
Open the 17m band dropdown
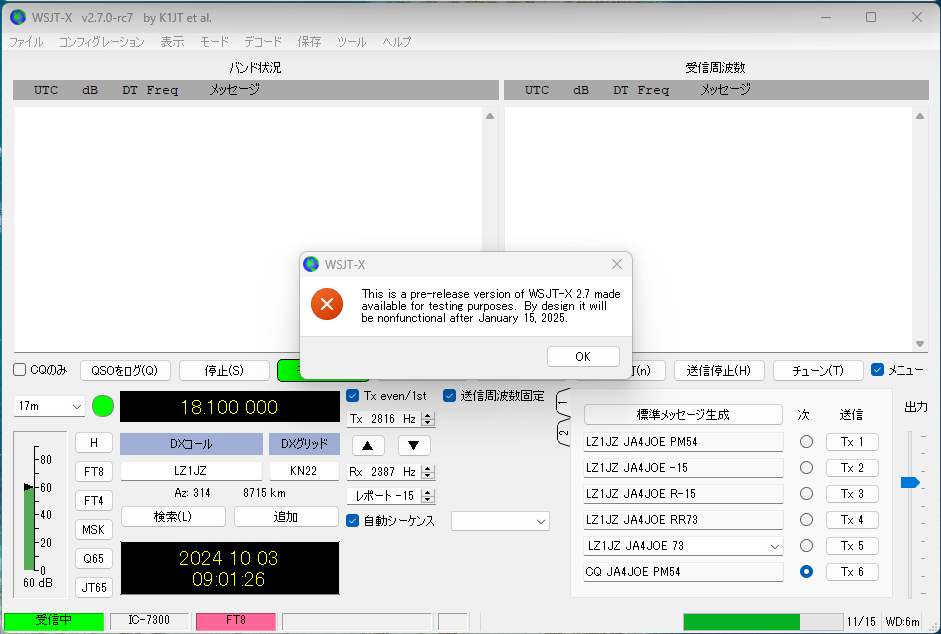click(49, 406)
